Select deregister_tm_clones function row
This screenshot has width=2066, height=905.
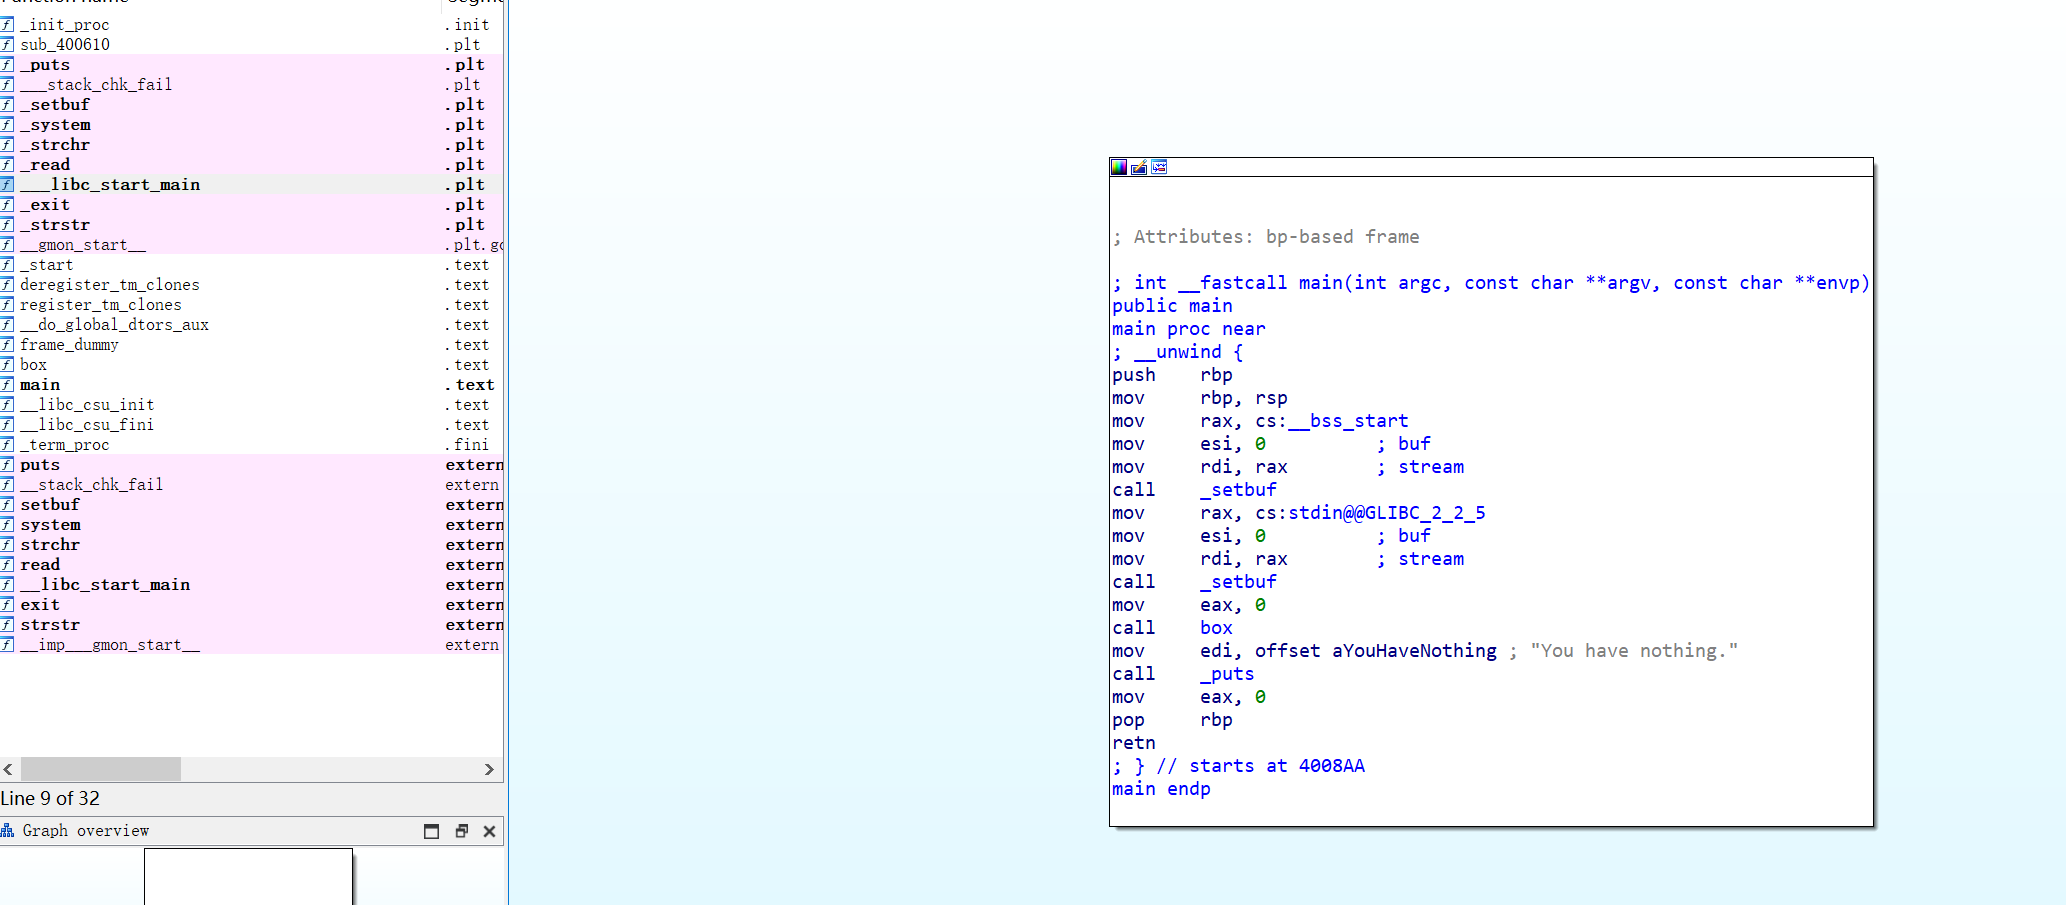click(252, 285)
